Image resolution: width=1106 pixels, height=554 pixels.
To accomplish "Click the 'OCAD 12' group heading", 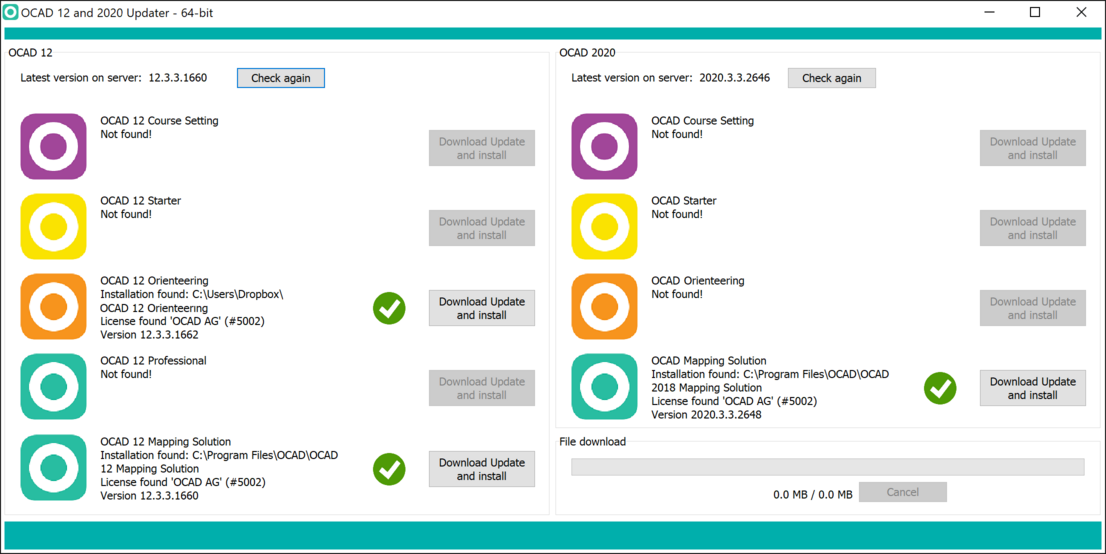I will click(x=30, y=52).
